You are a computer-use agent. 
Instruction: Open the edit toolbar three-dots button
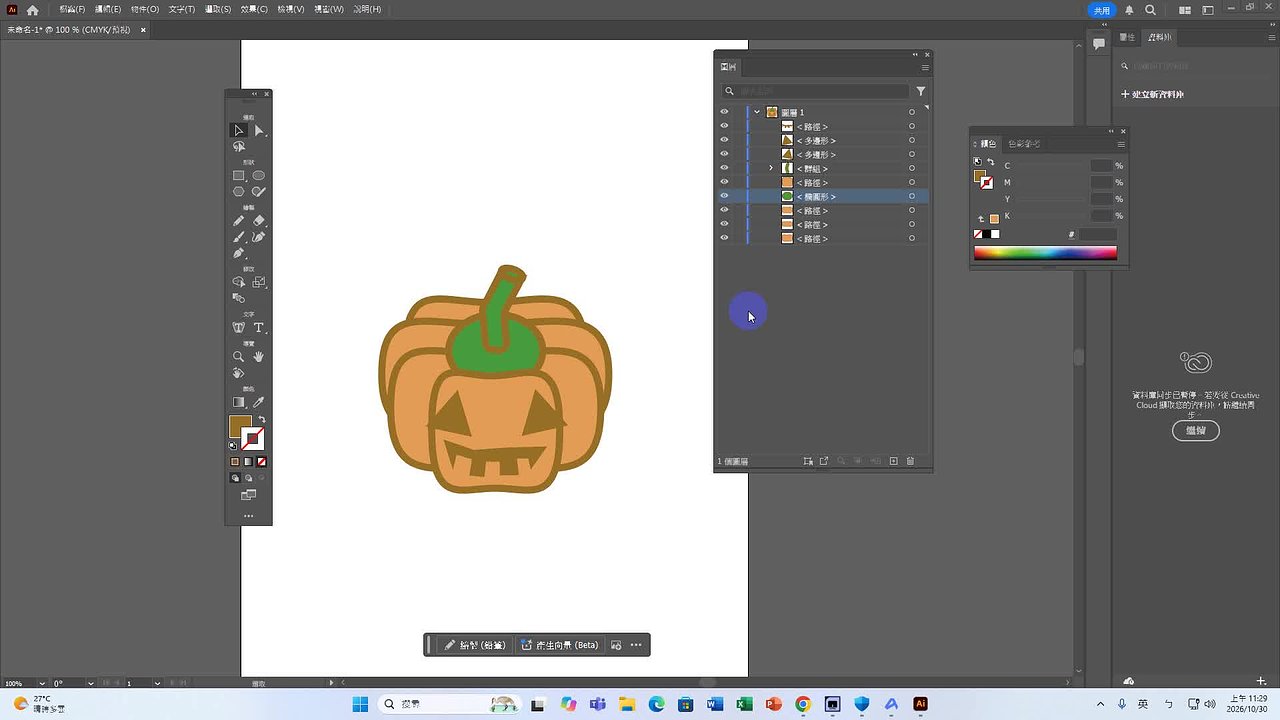(x=249, y=516)
